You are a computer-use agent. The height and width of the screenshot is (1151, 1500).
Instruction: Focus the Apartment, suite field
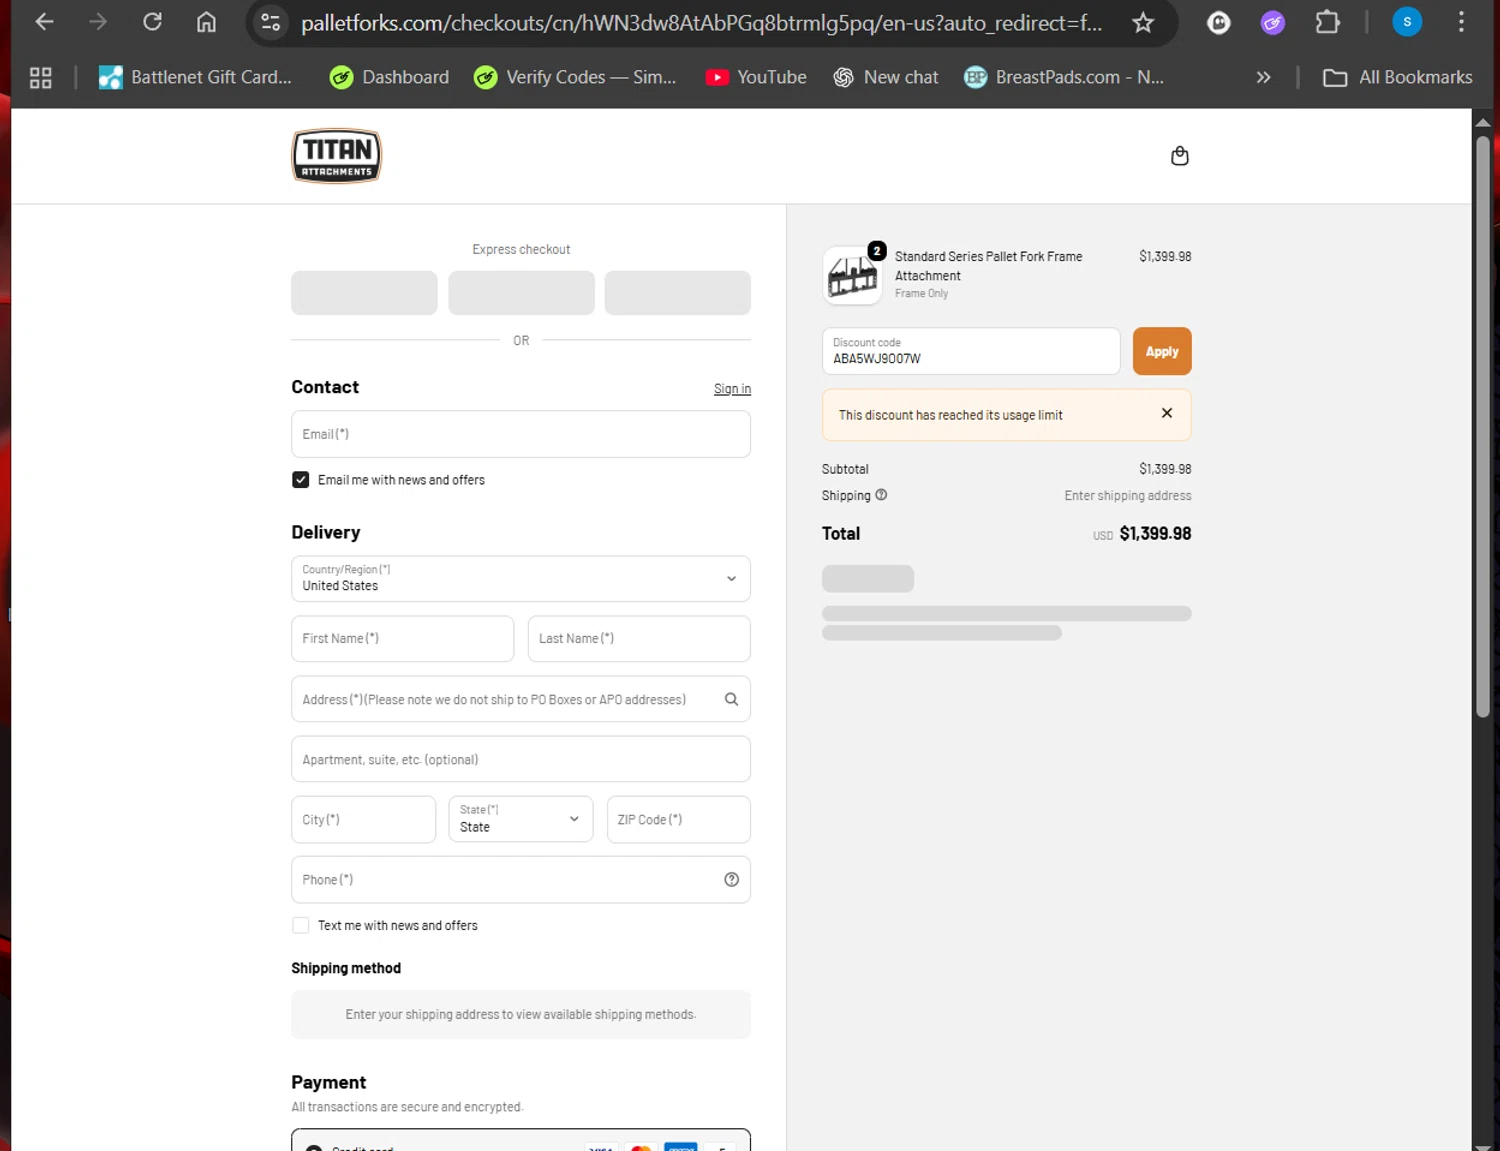click(521, 759)
